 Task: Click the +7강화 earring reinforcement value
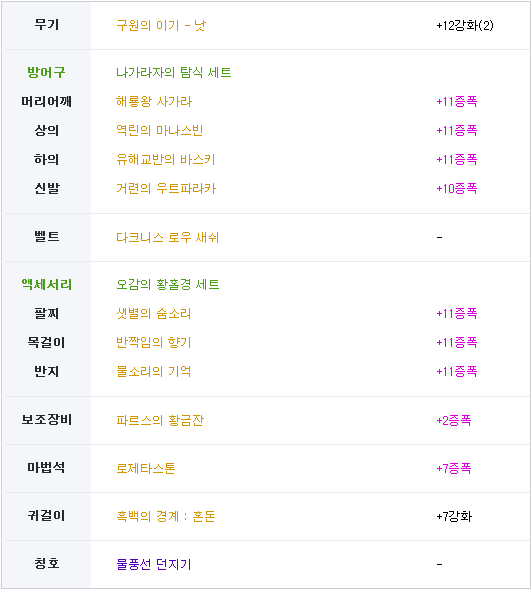(x=454, y=516)
